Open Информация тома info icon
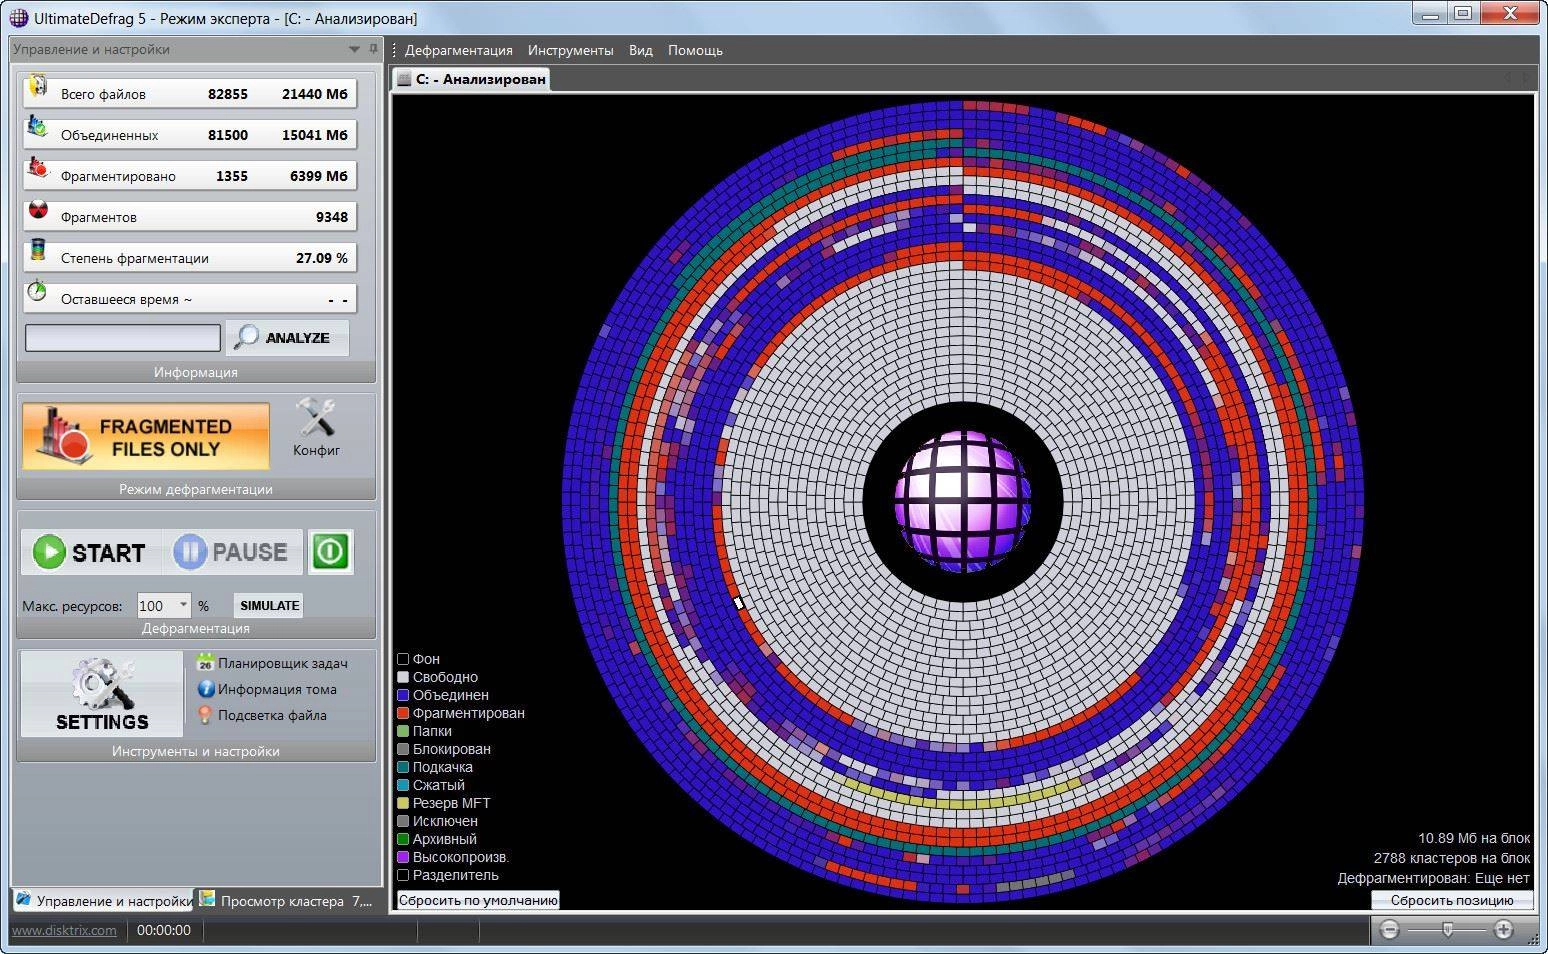 coord(206,689)
